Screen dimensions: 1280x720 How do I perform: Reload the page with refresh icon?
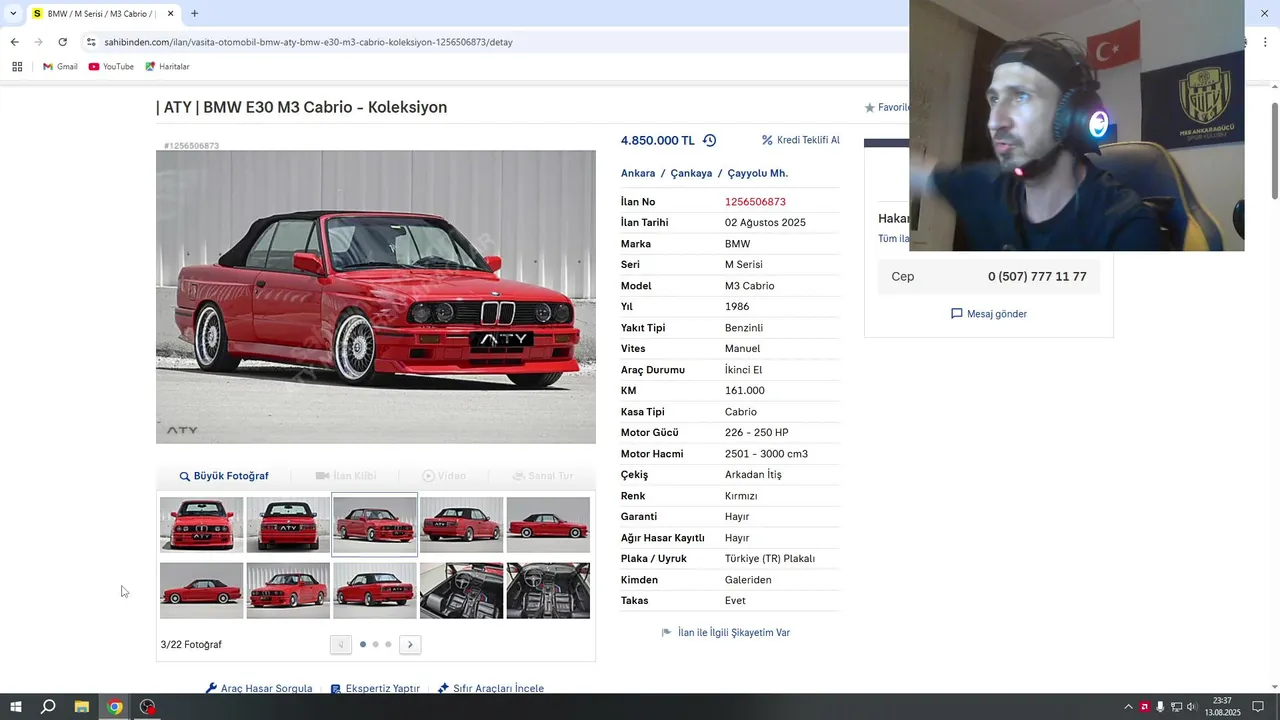coord(62,42)
